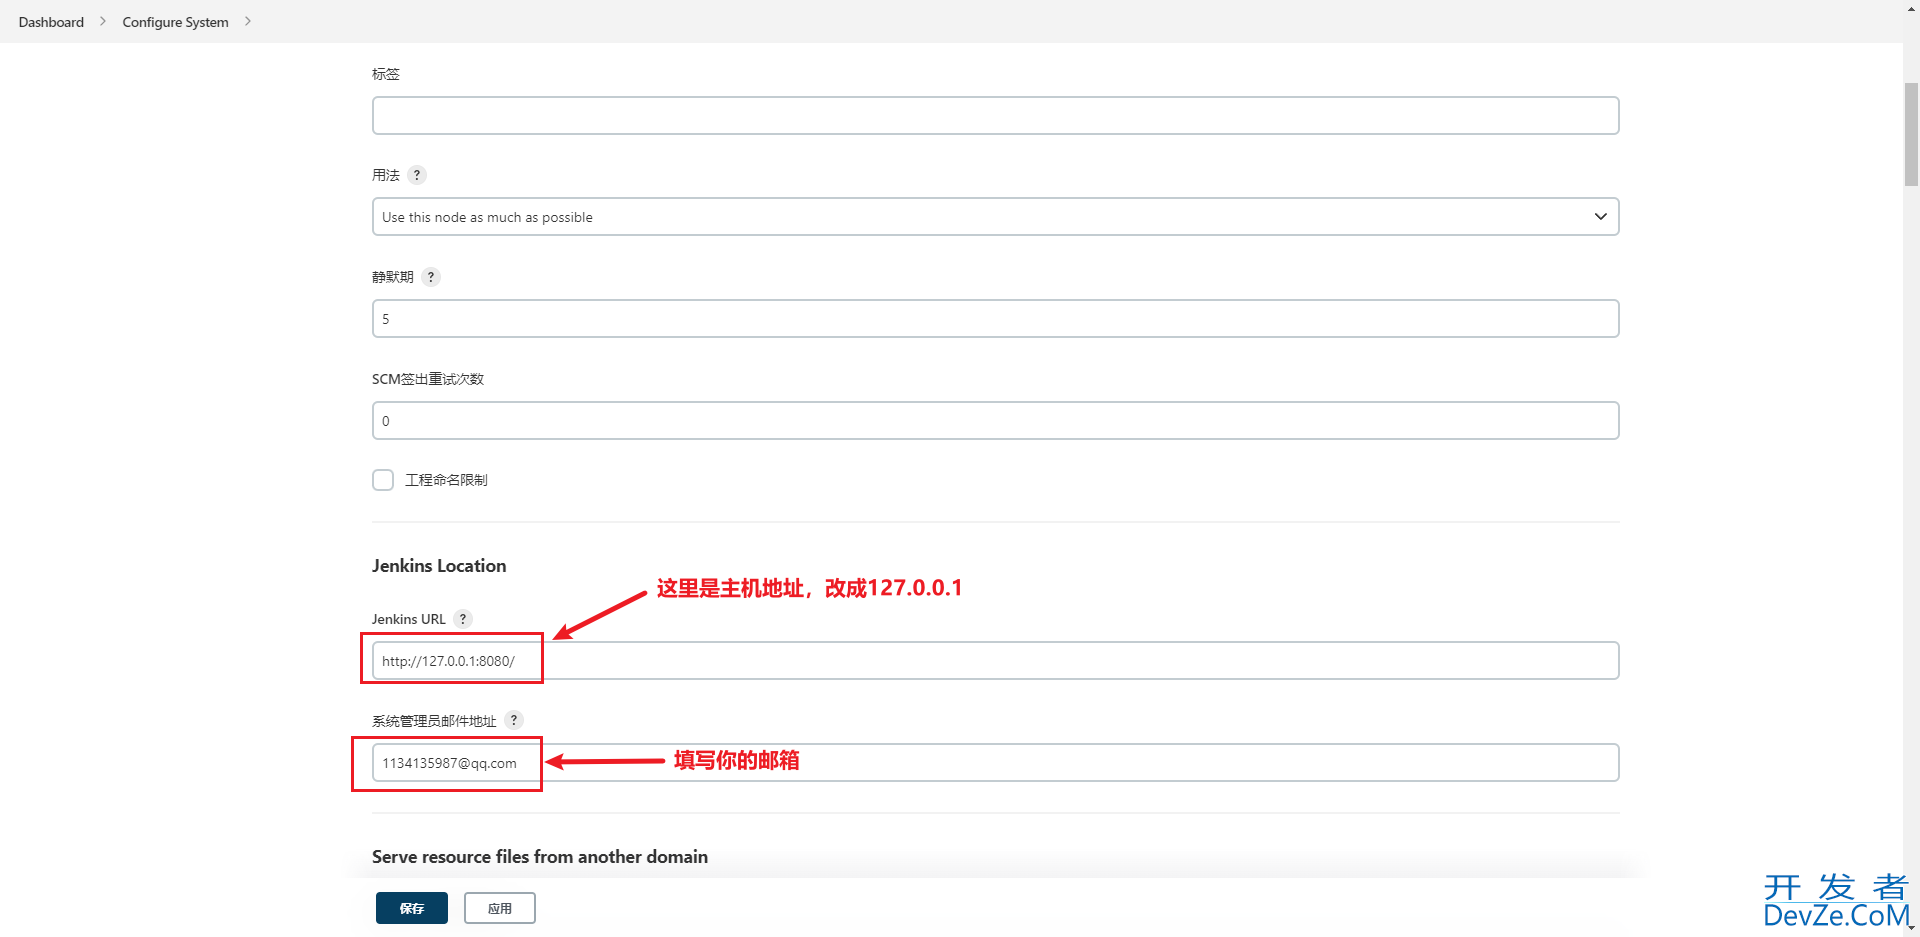Click the Jenkins Location heading
Image resolution: width=1920 pixels, height=937 pixels.
439,566
